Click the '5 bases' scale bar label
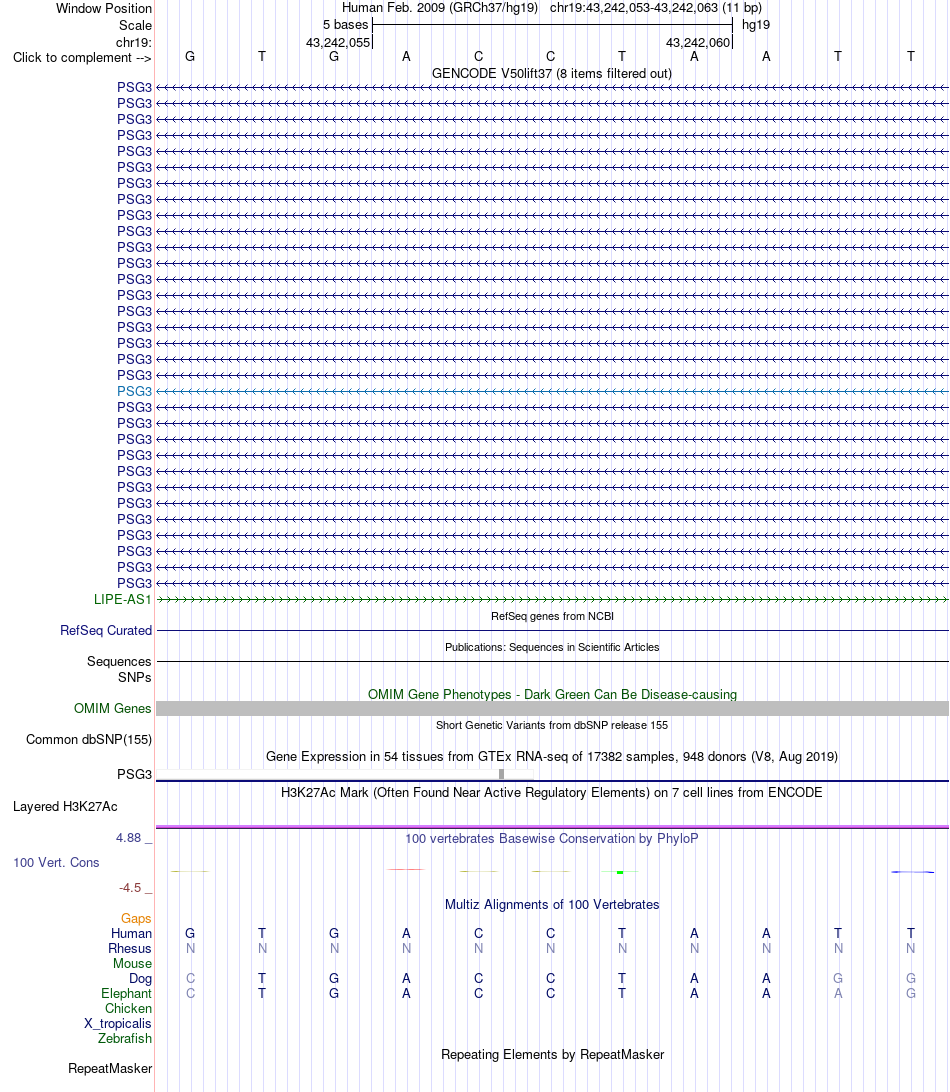 pyautogui.click(x=345, y=25)
